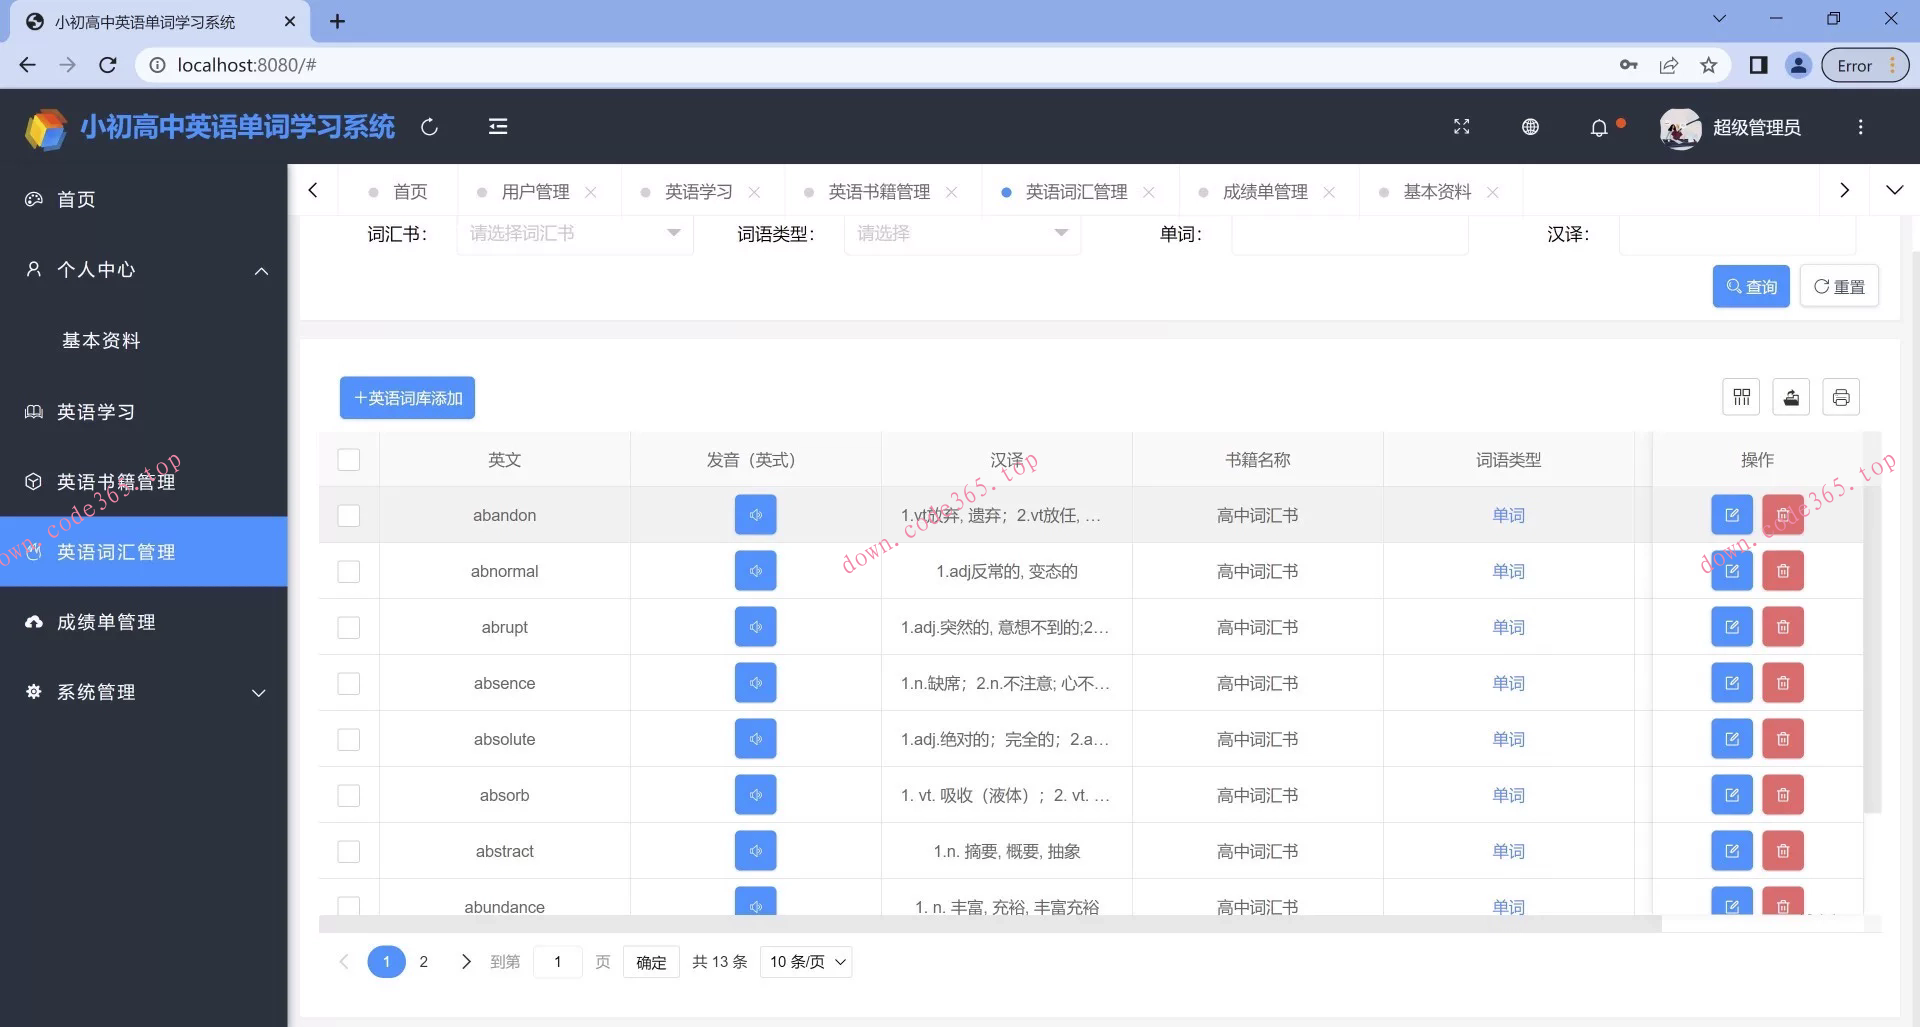Open the notification bell icon

[x=1601, y=127]
